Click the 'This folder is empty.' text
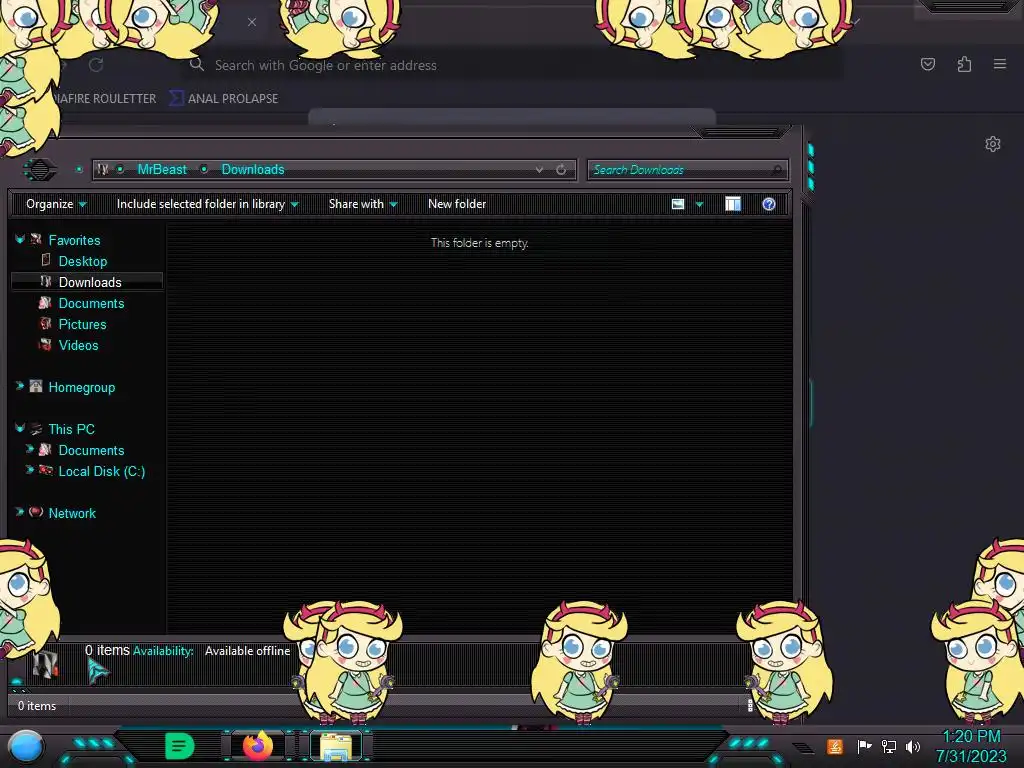1024x768 pixels. point(479,243)
